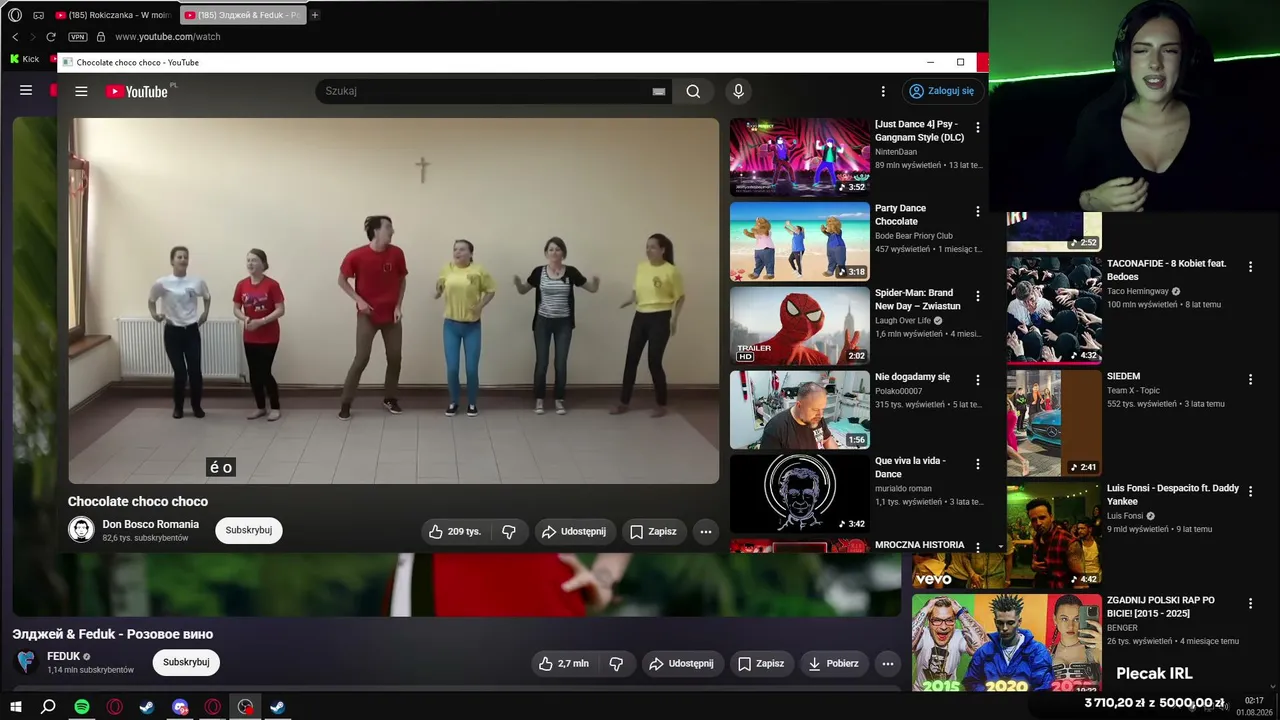This screenshot has height=720, width=1280.
Task: Play Gangnam Style Just Dance thumbnail
Action: [800, 157]
